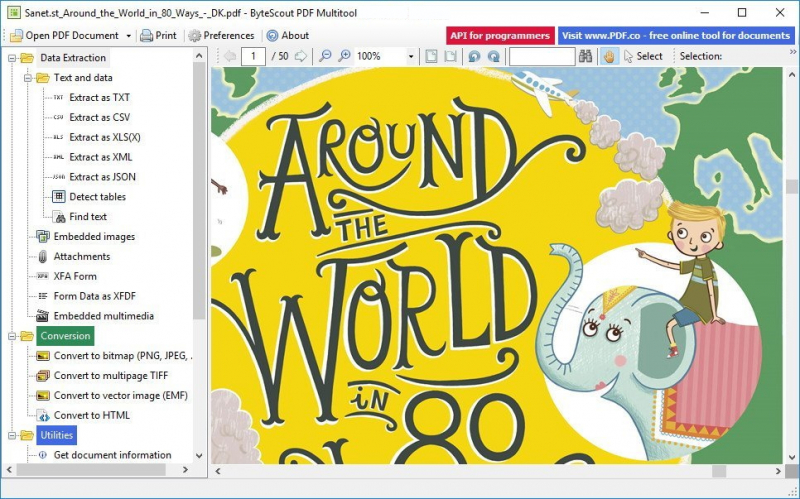800x499 pixels.
Task: Collapse the Text and data folder node
Action: 28,78
